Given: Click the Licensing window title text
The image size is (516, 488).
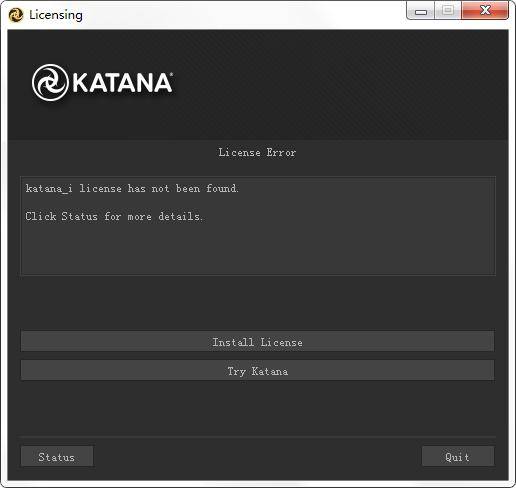Looking at the screenshot, I should click(x=56, y=15).
